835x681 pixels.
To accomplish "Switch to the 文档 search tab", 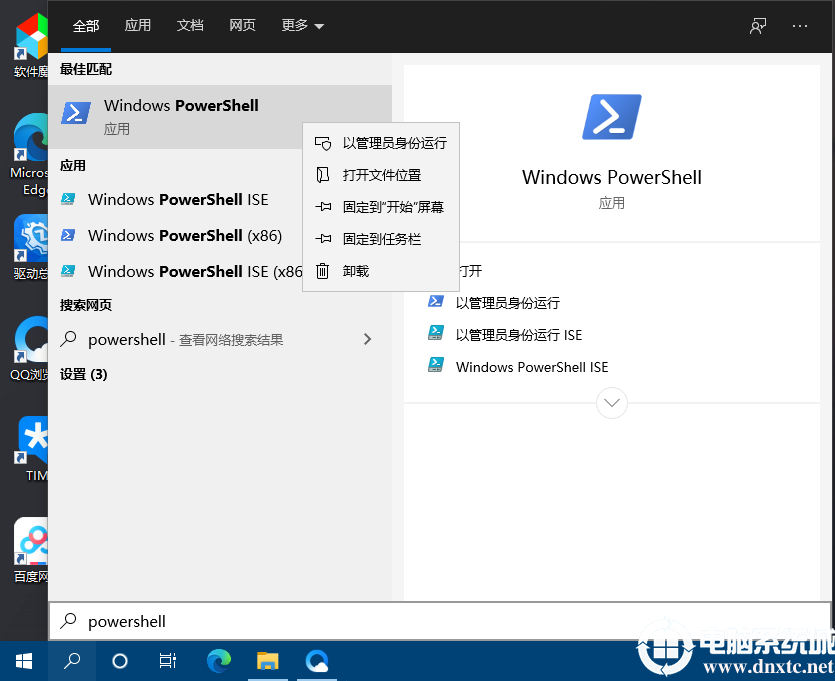I will (x=190, y=26).
